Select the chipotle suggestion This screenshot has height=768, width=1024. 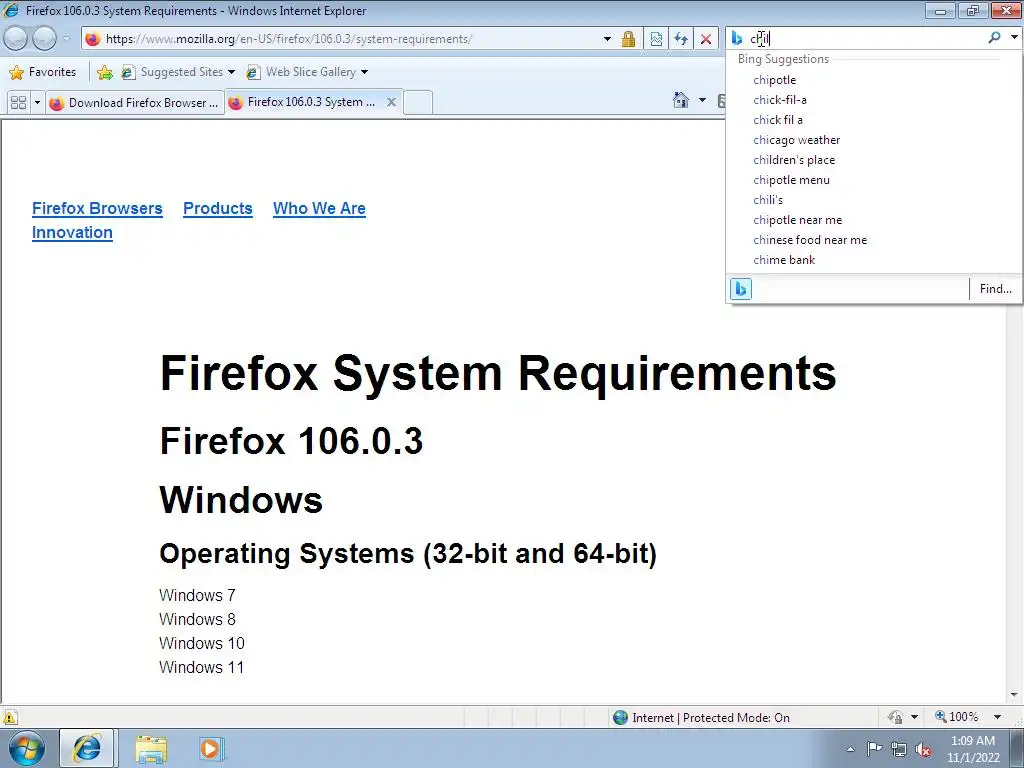(775, 80)
